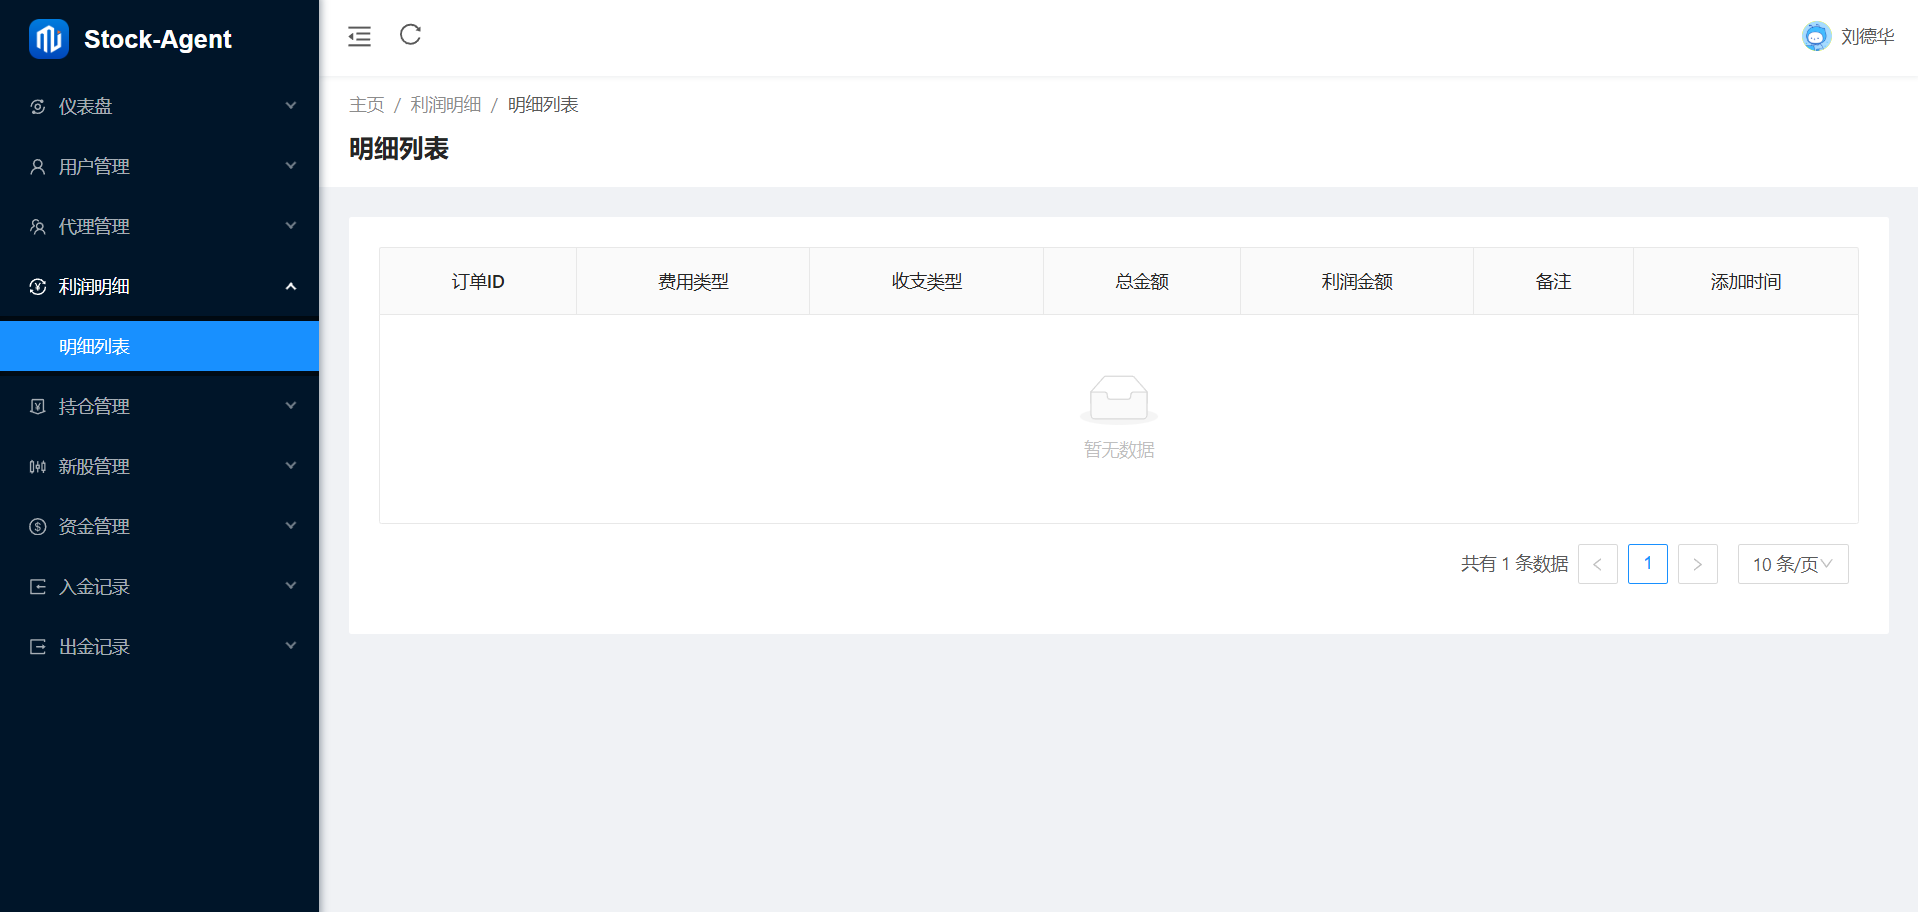Collapse the 利润明细 submenu chevron

[290, 287]
